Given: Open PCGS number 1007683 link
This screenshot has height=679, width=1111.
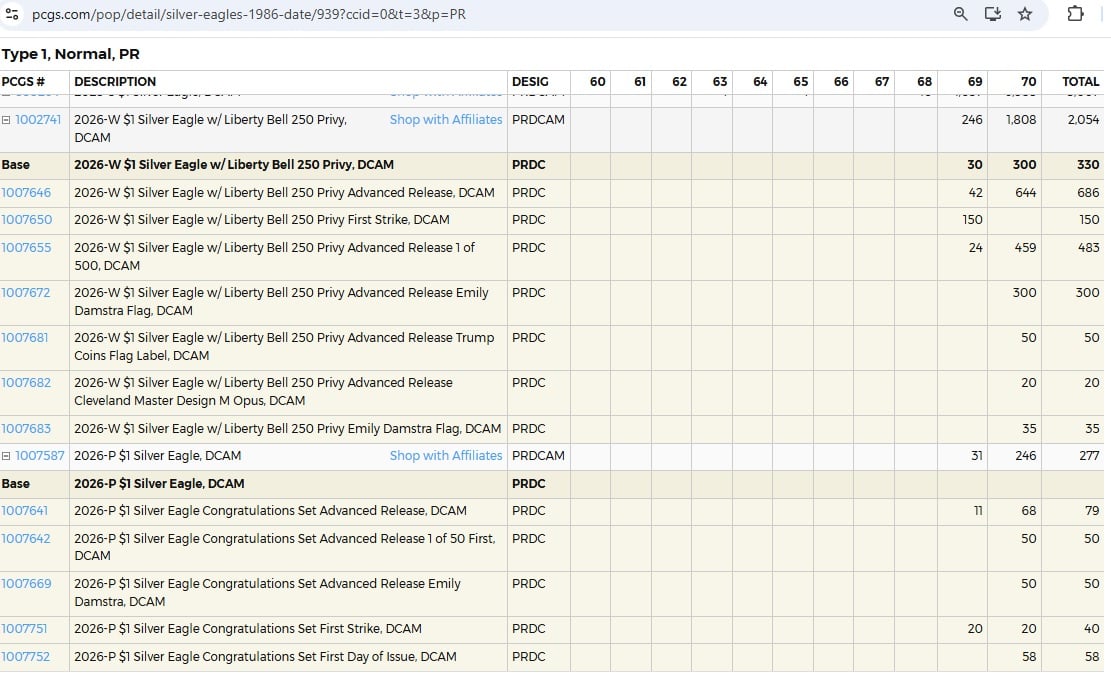Looking at the screenshot, I should [26, 429].
